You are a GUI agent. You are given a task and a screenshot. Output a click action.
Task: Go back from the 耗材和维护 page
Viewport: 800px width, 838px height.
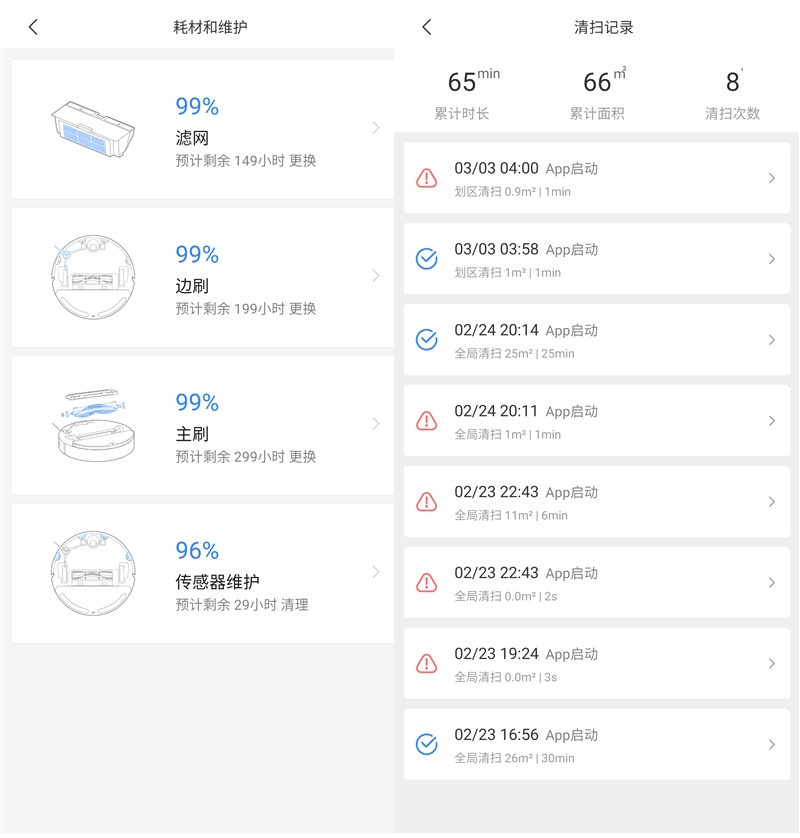[33, 27]
